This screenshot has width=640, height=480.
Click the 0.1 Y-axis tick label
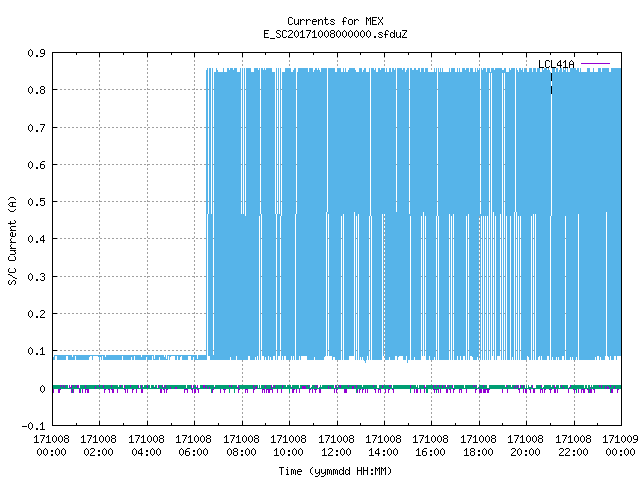[x=36, y=351]
